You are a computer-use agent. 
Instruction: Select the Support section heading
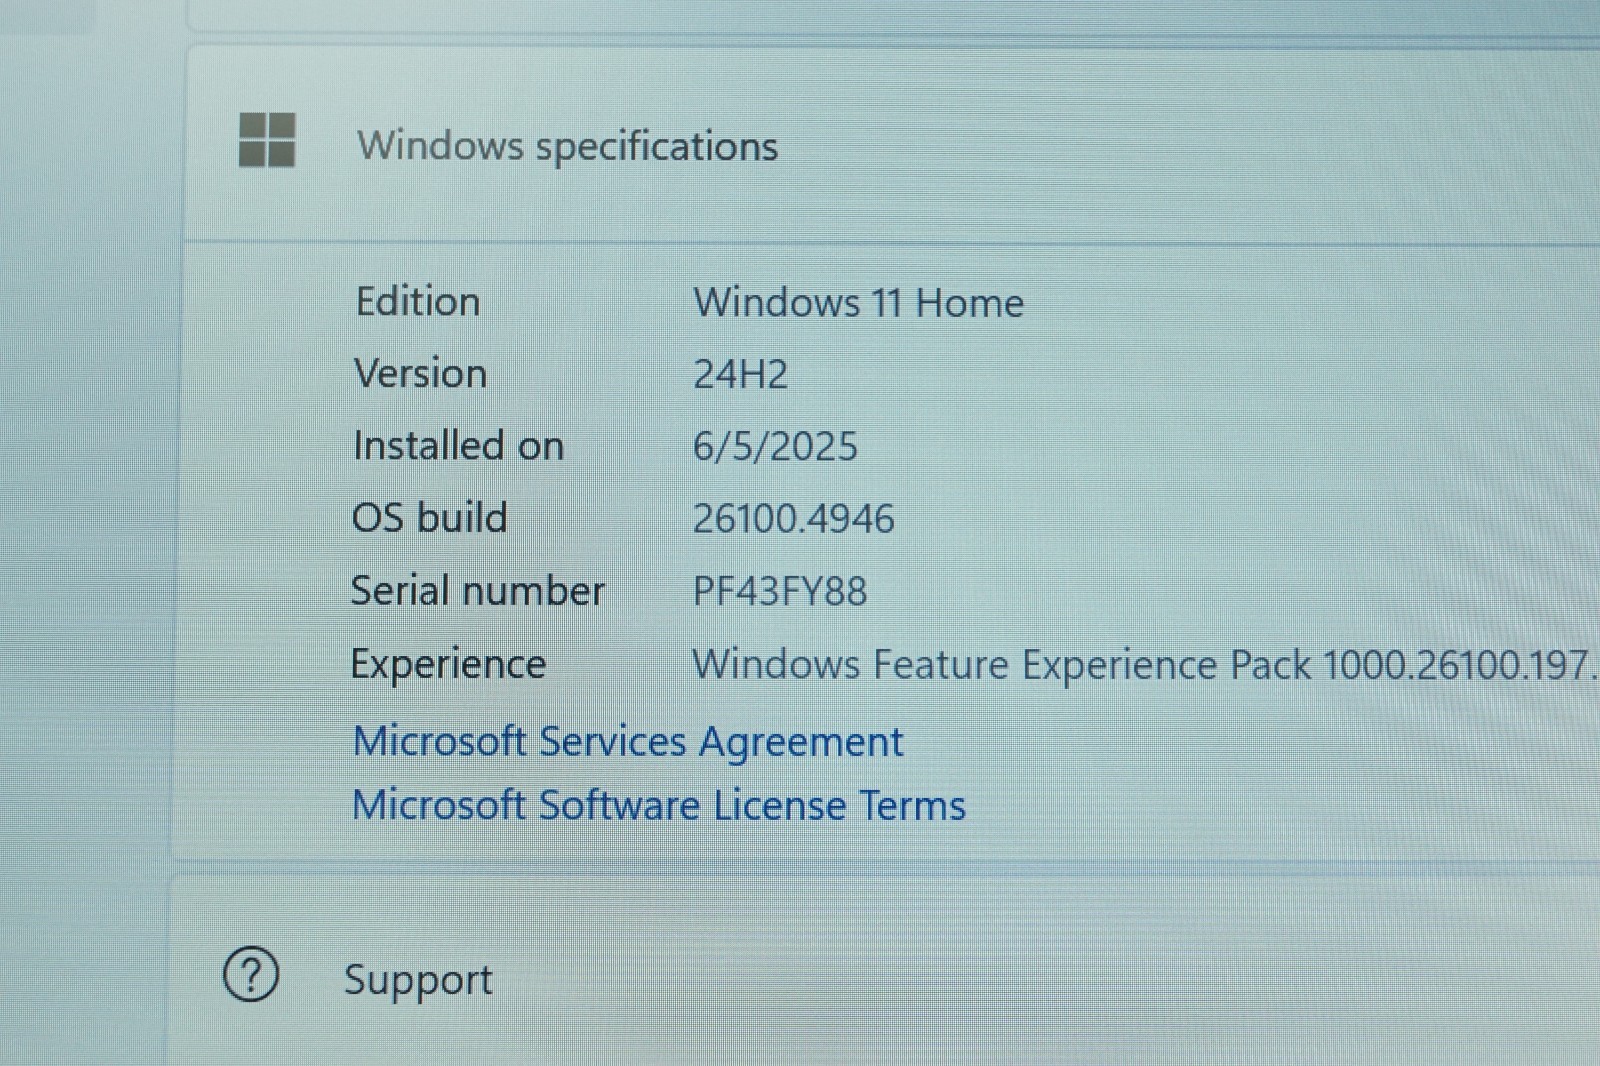coord(418,980)
